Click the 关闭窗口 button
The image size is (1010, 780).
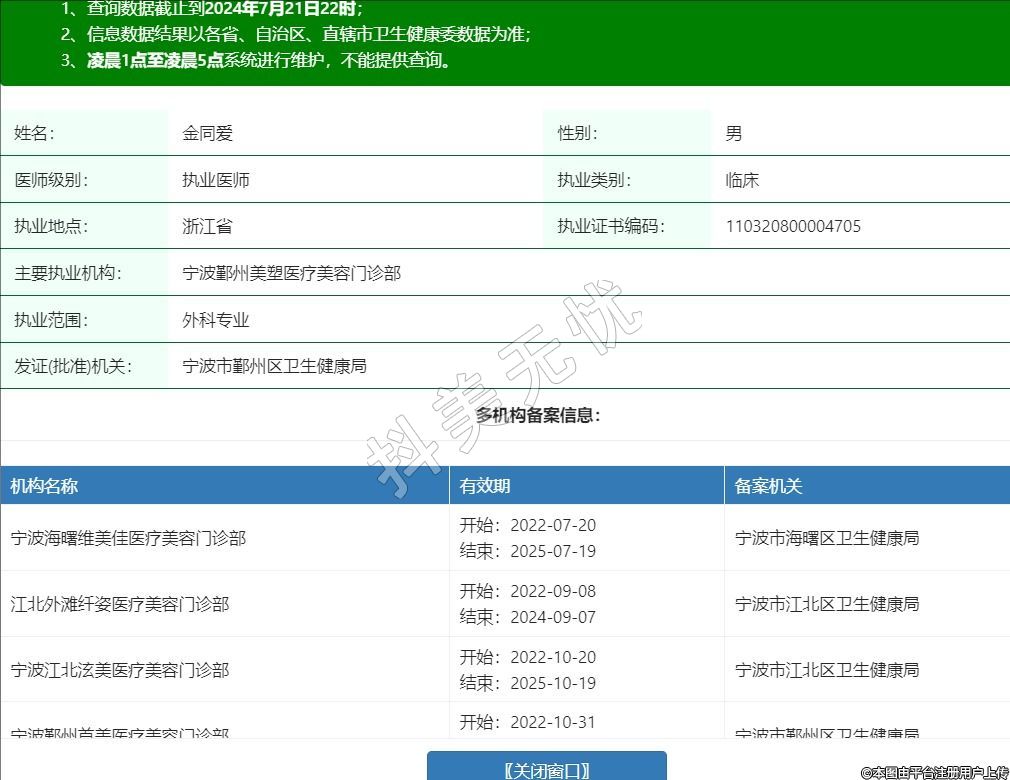(546, 769)
